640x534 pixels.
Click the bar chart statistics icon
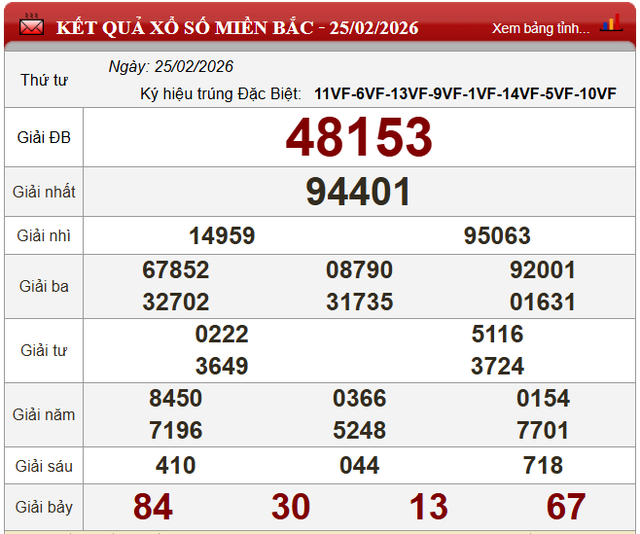(609, 25)
